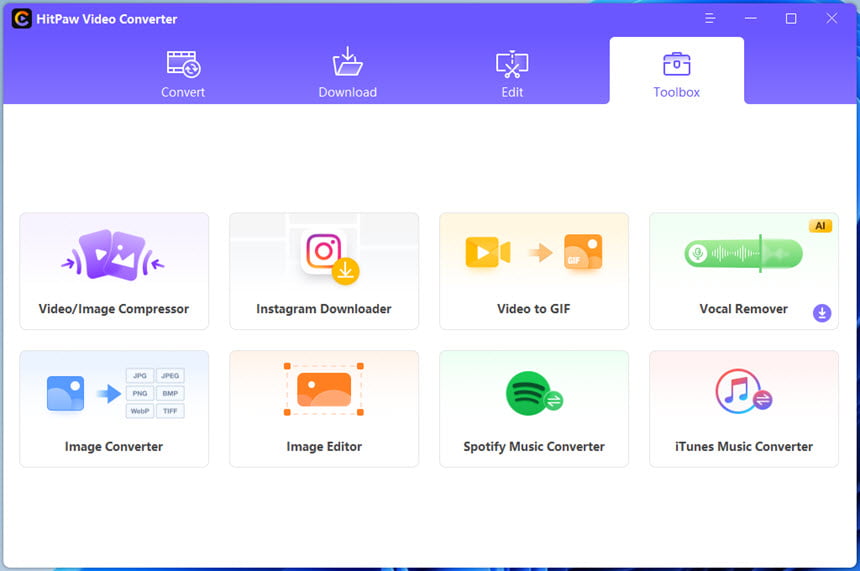Open the Video to GIF tool
The width and height of the screenshot is (860, 571).
534,271
